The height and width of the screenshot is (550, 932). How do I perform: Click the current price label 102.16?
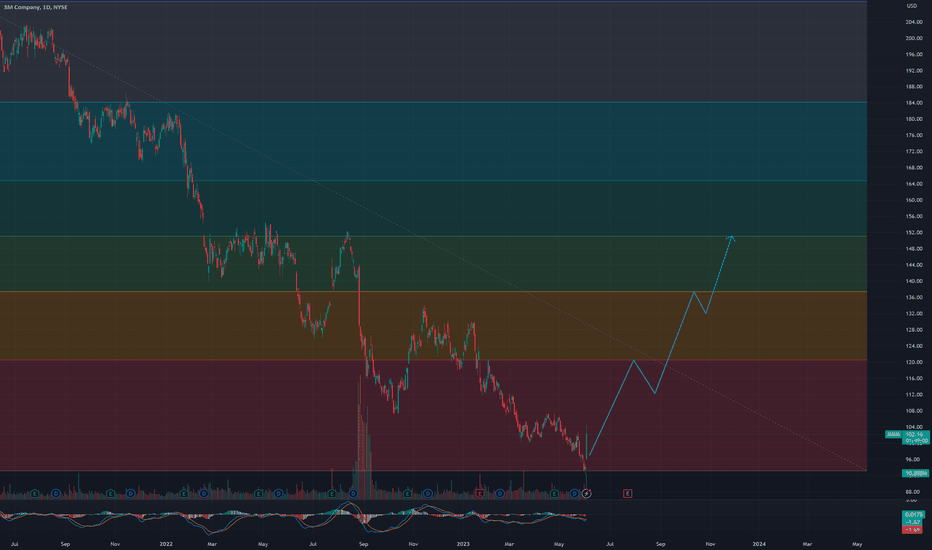click(915, 435)
